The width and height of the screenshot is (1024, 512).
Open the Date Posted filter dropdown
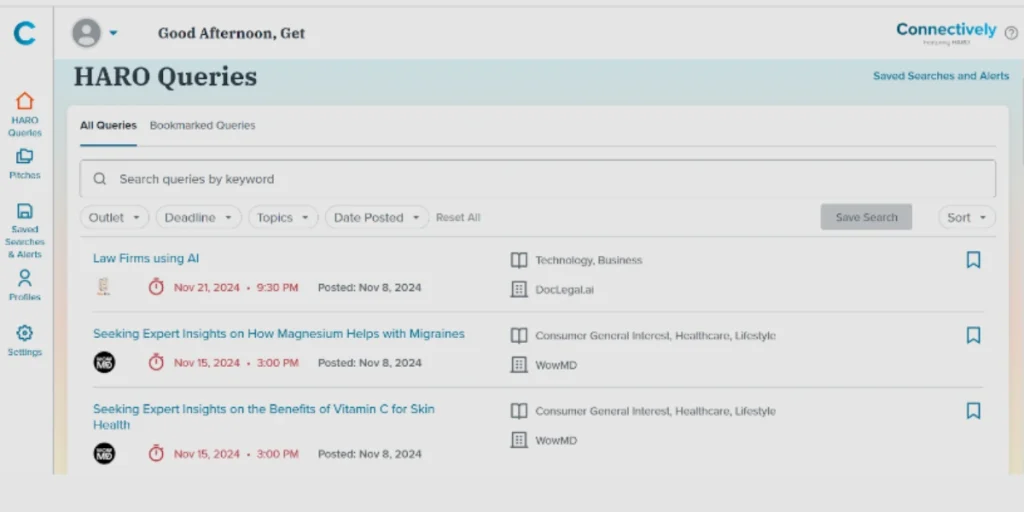[377, 217]
